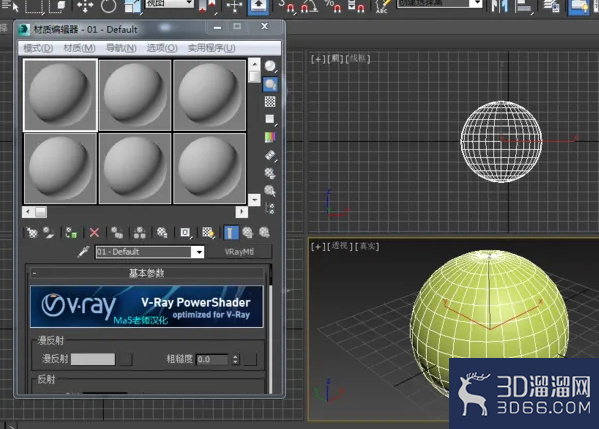The width and height of the screenshot is (599, 429).
Task: Activate the Select and Move tool
Action: point(84,6)
